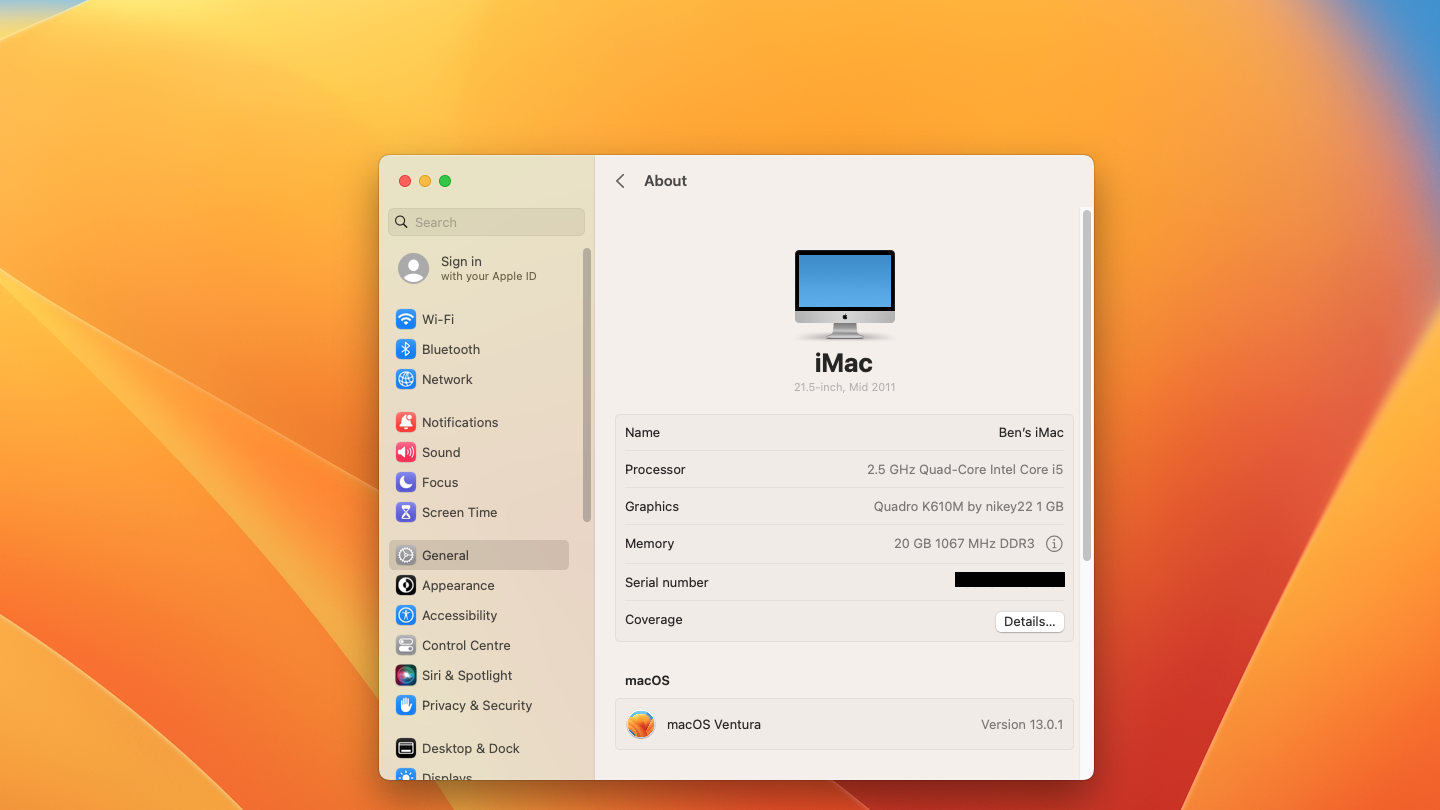Image resolution: width=1440 pixels, height=810 pixels.
Task: Click the macOS Ventura label
Action: pos(714,724)
